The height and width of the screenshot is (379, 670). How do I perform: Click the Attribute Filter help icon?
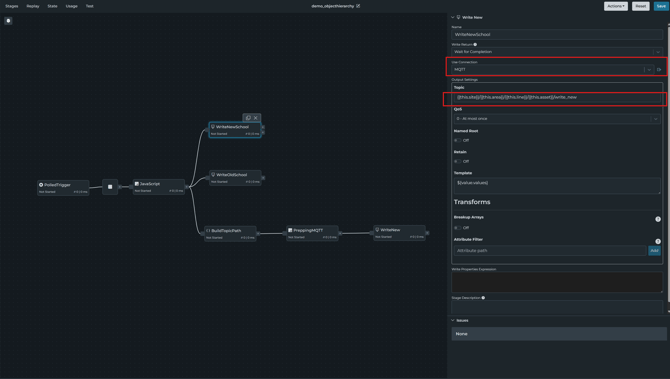[x=658, y=241]
